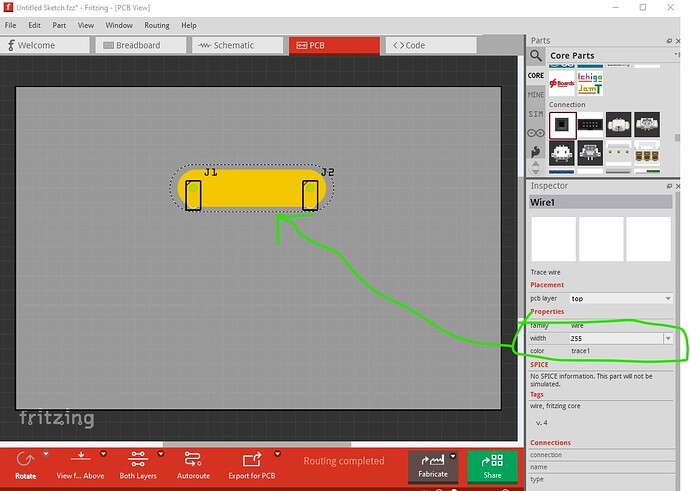Switch to the Welcome tab
This screenshot has height=491, width=690.
(x=45, y=45)
